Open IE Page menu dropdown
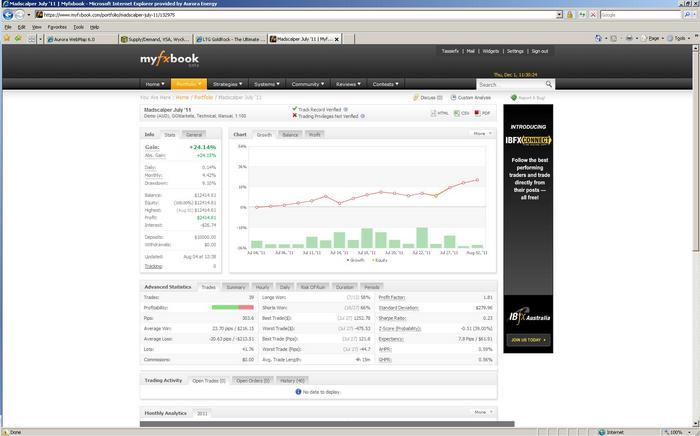Viewport: 700px width, 436px height. (x=653, y=38)
